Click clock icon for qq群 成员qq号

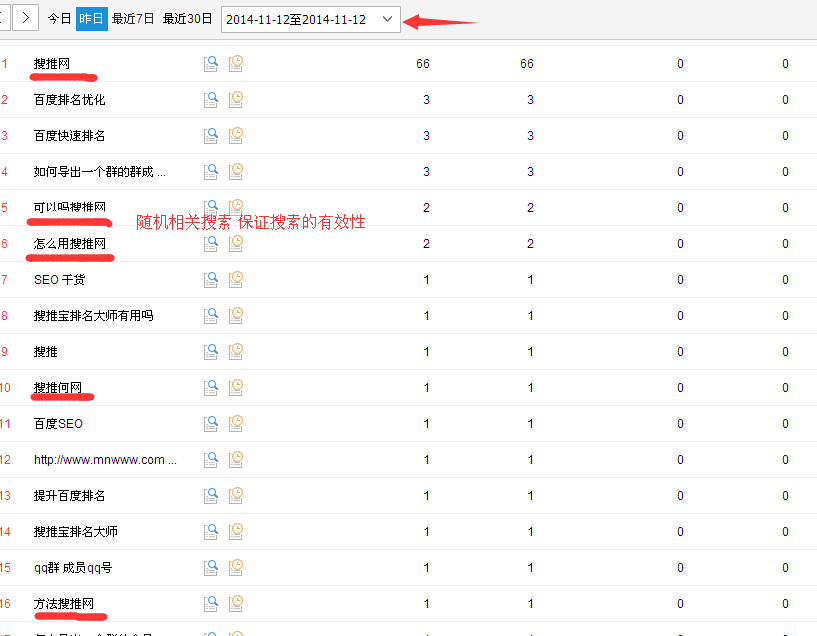pos(236,567)
